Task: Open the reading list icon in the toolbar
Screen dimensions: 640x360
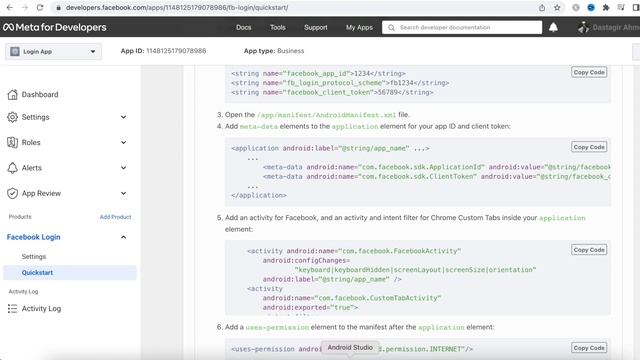Action: 621,7
